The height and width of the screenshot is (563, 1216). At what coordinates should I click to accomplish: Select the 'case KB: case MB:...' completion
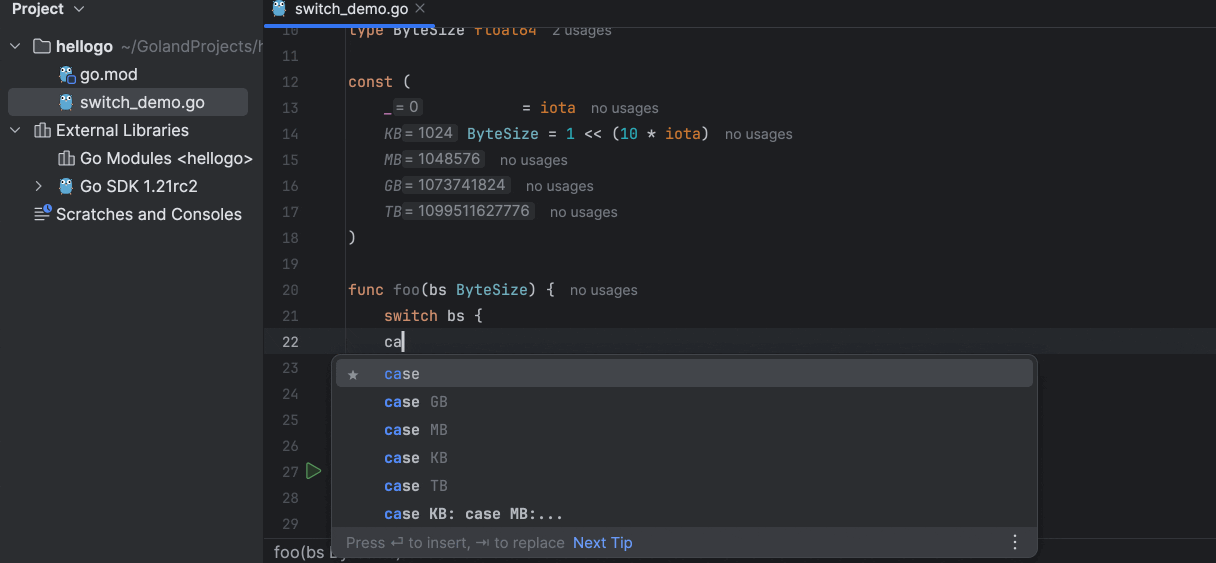point(474,514)
